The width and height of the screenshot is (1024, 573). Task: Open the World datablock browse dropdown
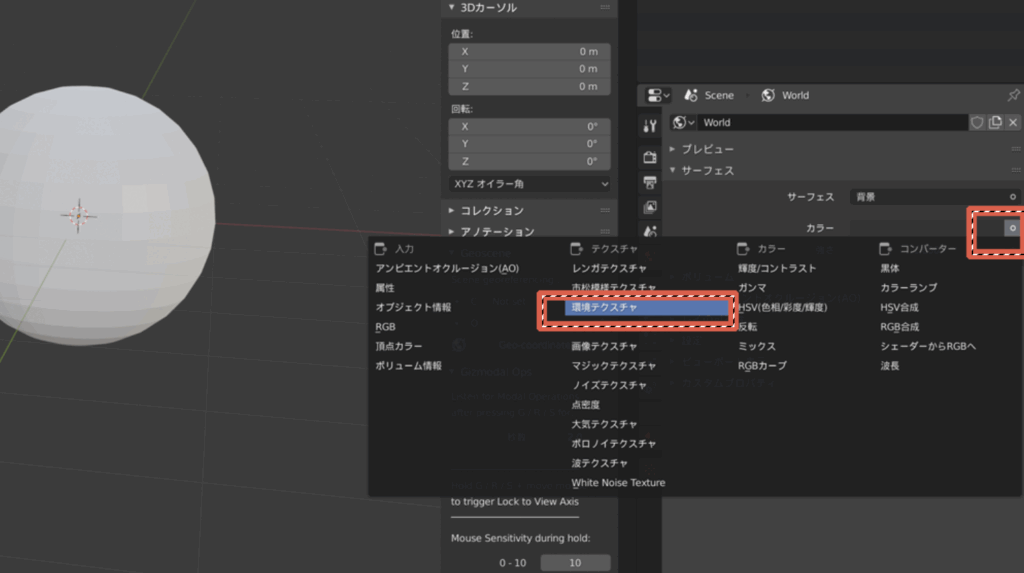point(684,123)
